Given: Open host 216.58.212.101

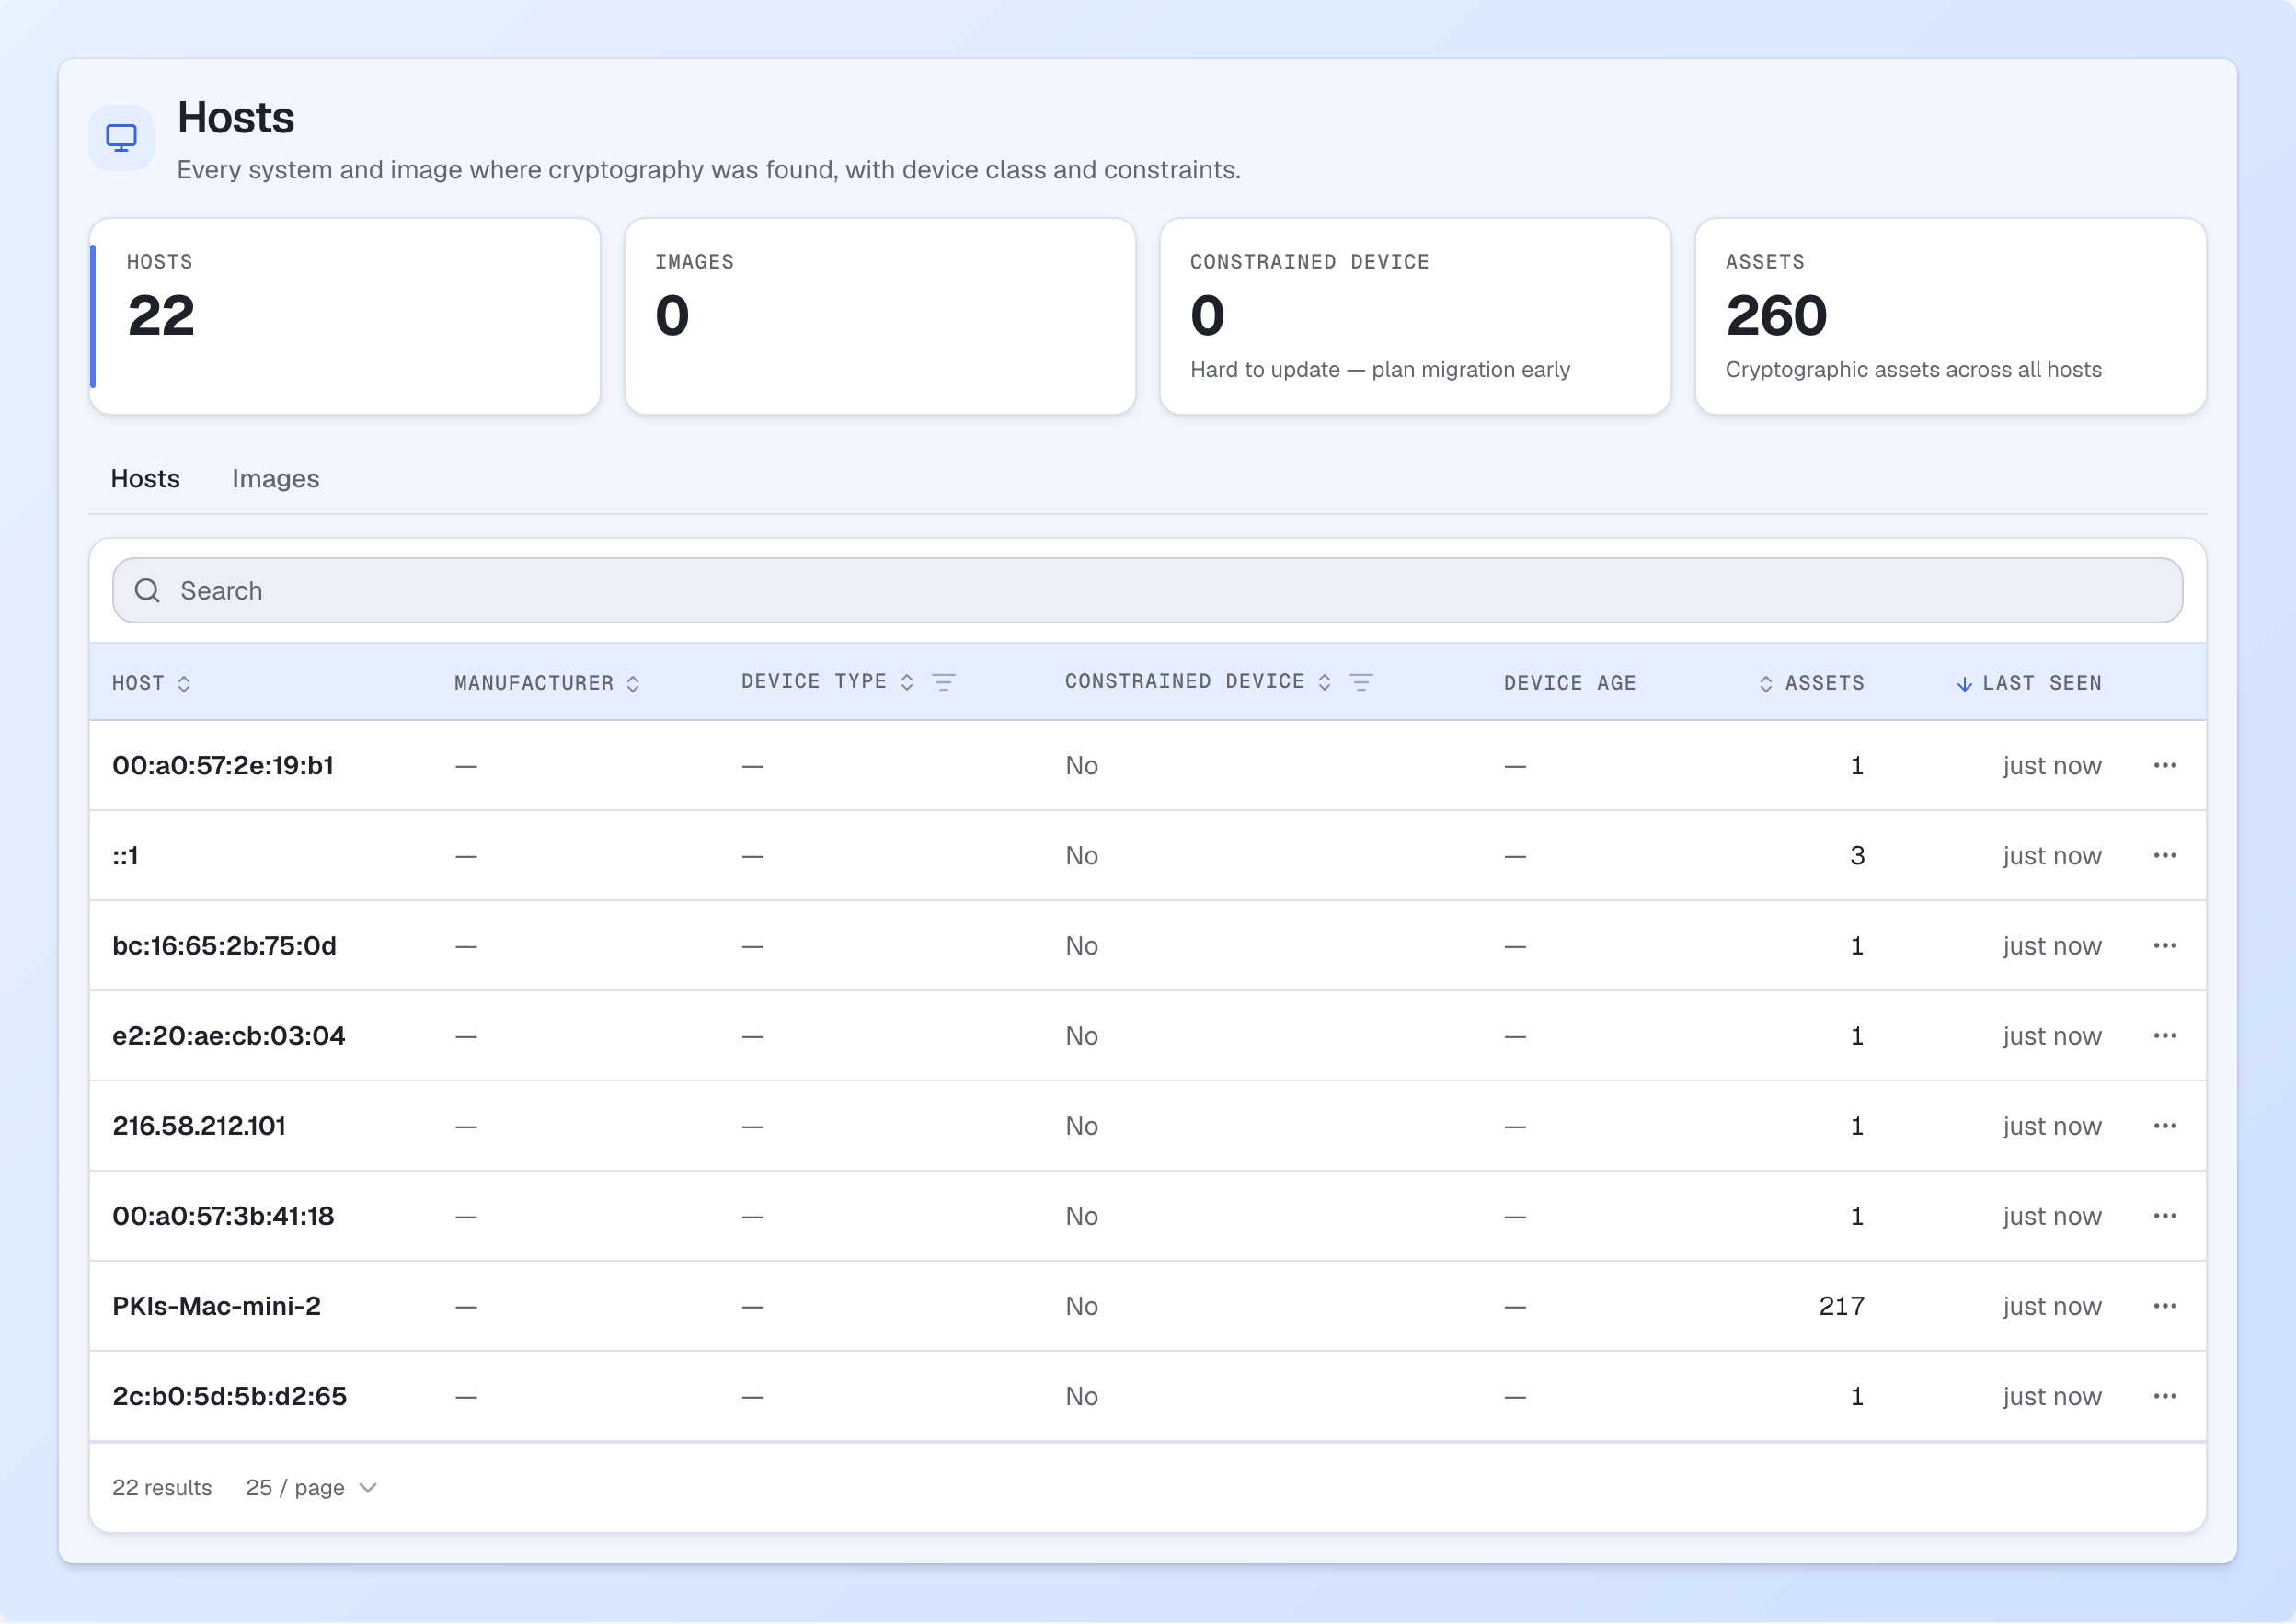Looking at the screenshot, I should (199, 1126).
